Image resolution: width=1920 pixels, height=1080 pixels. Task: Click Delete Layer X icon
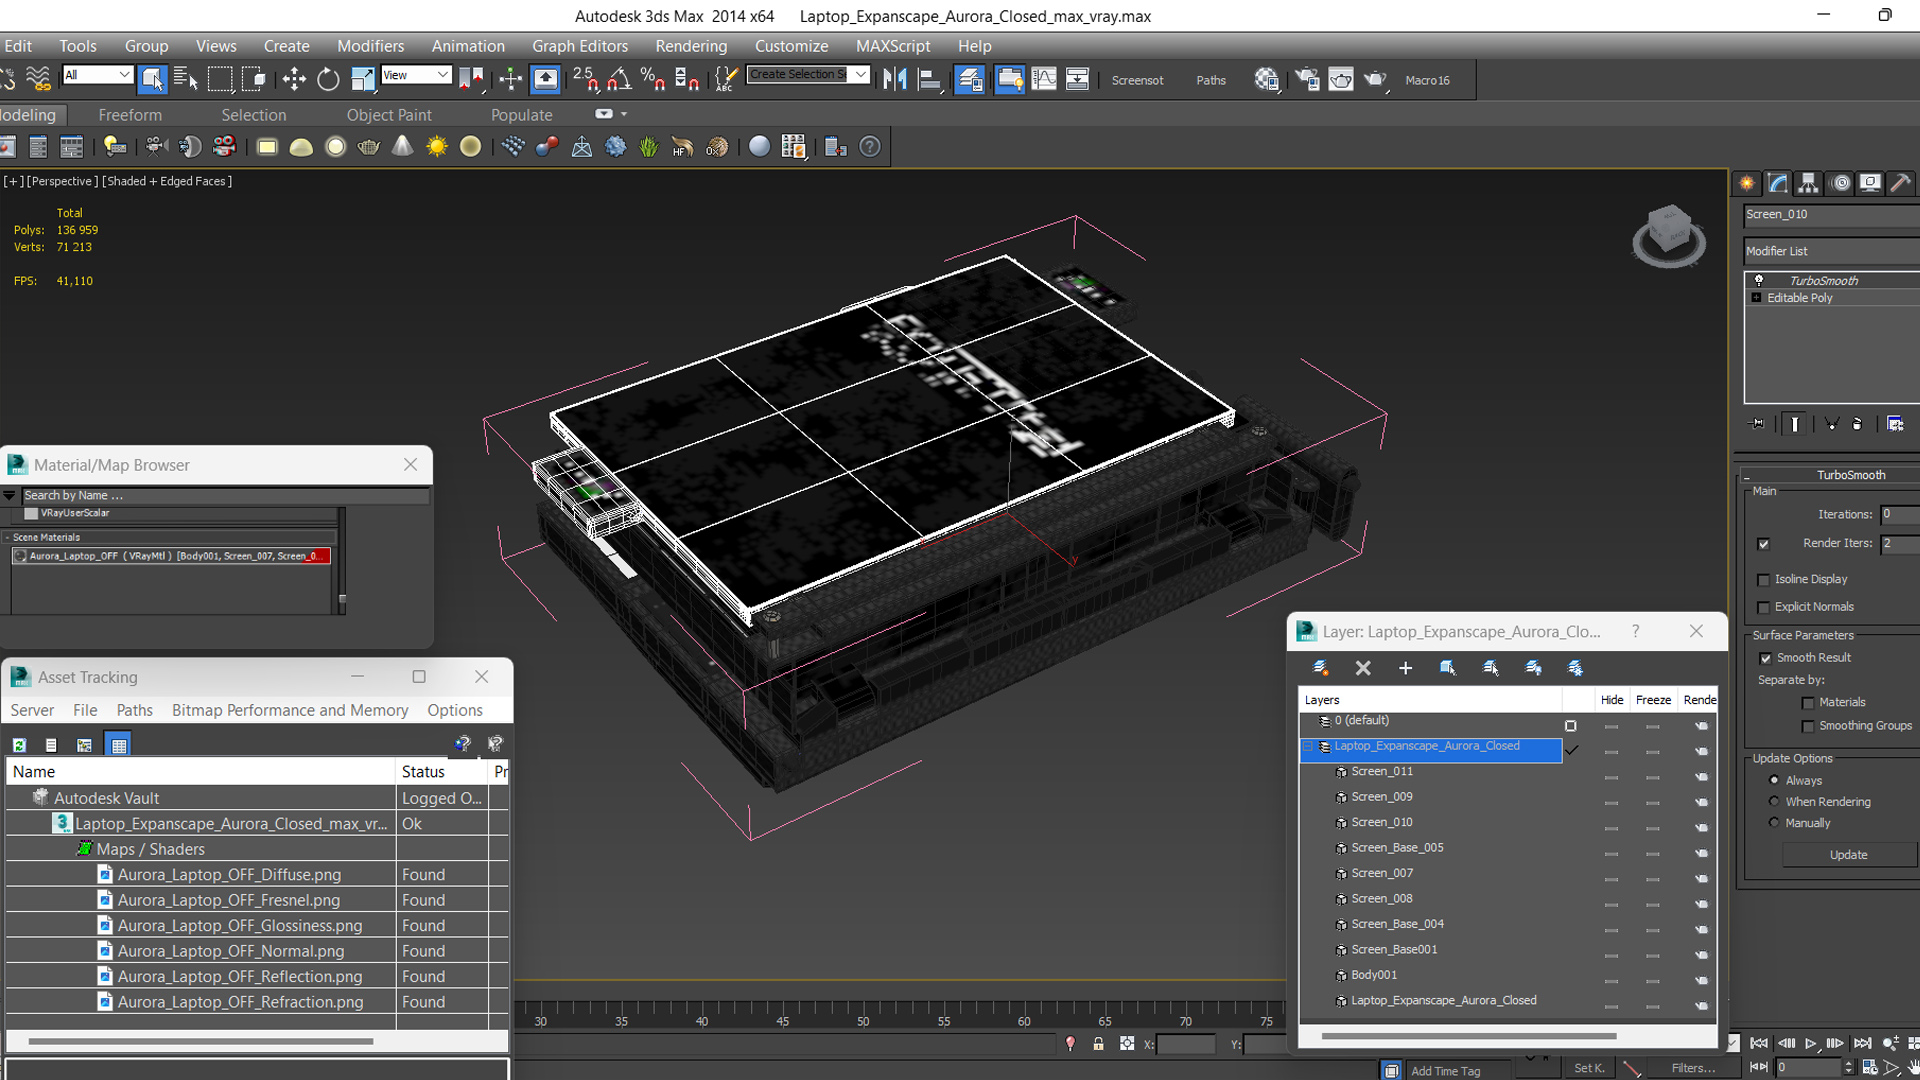(1363, 668)
